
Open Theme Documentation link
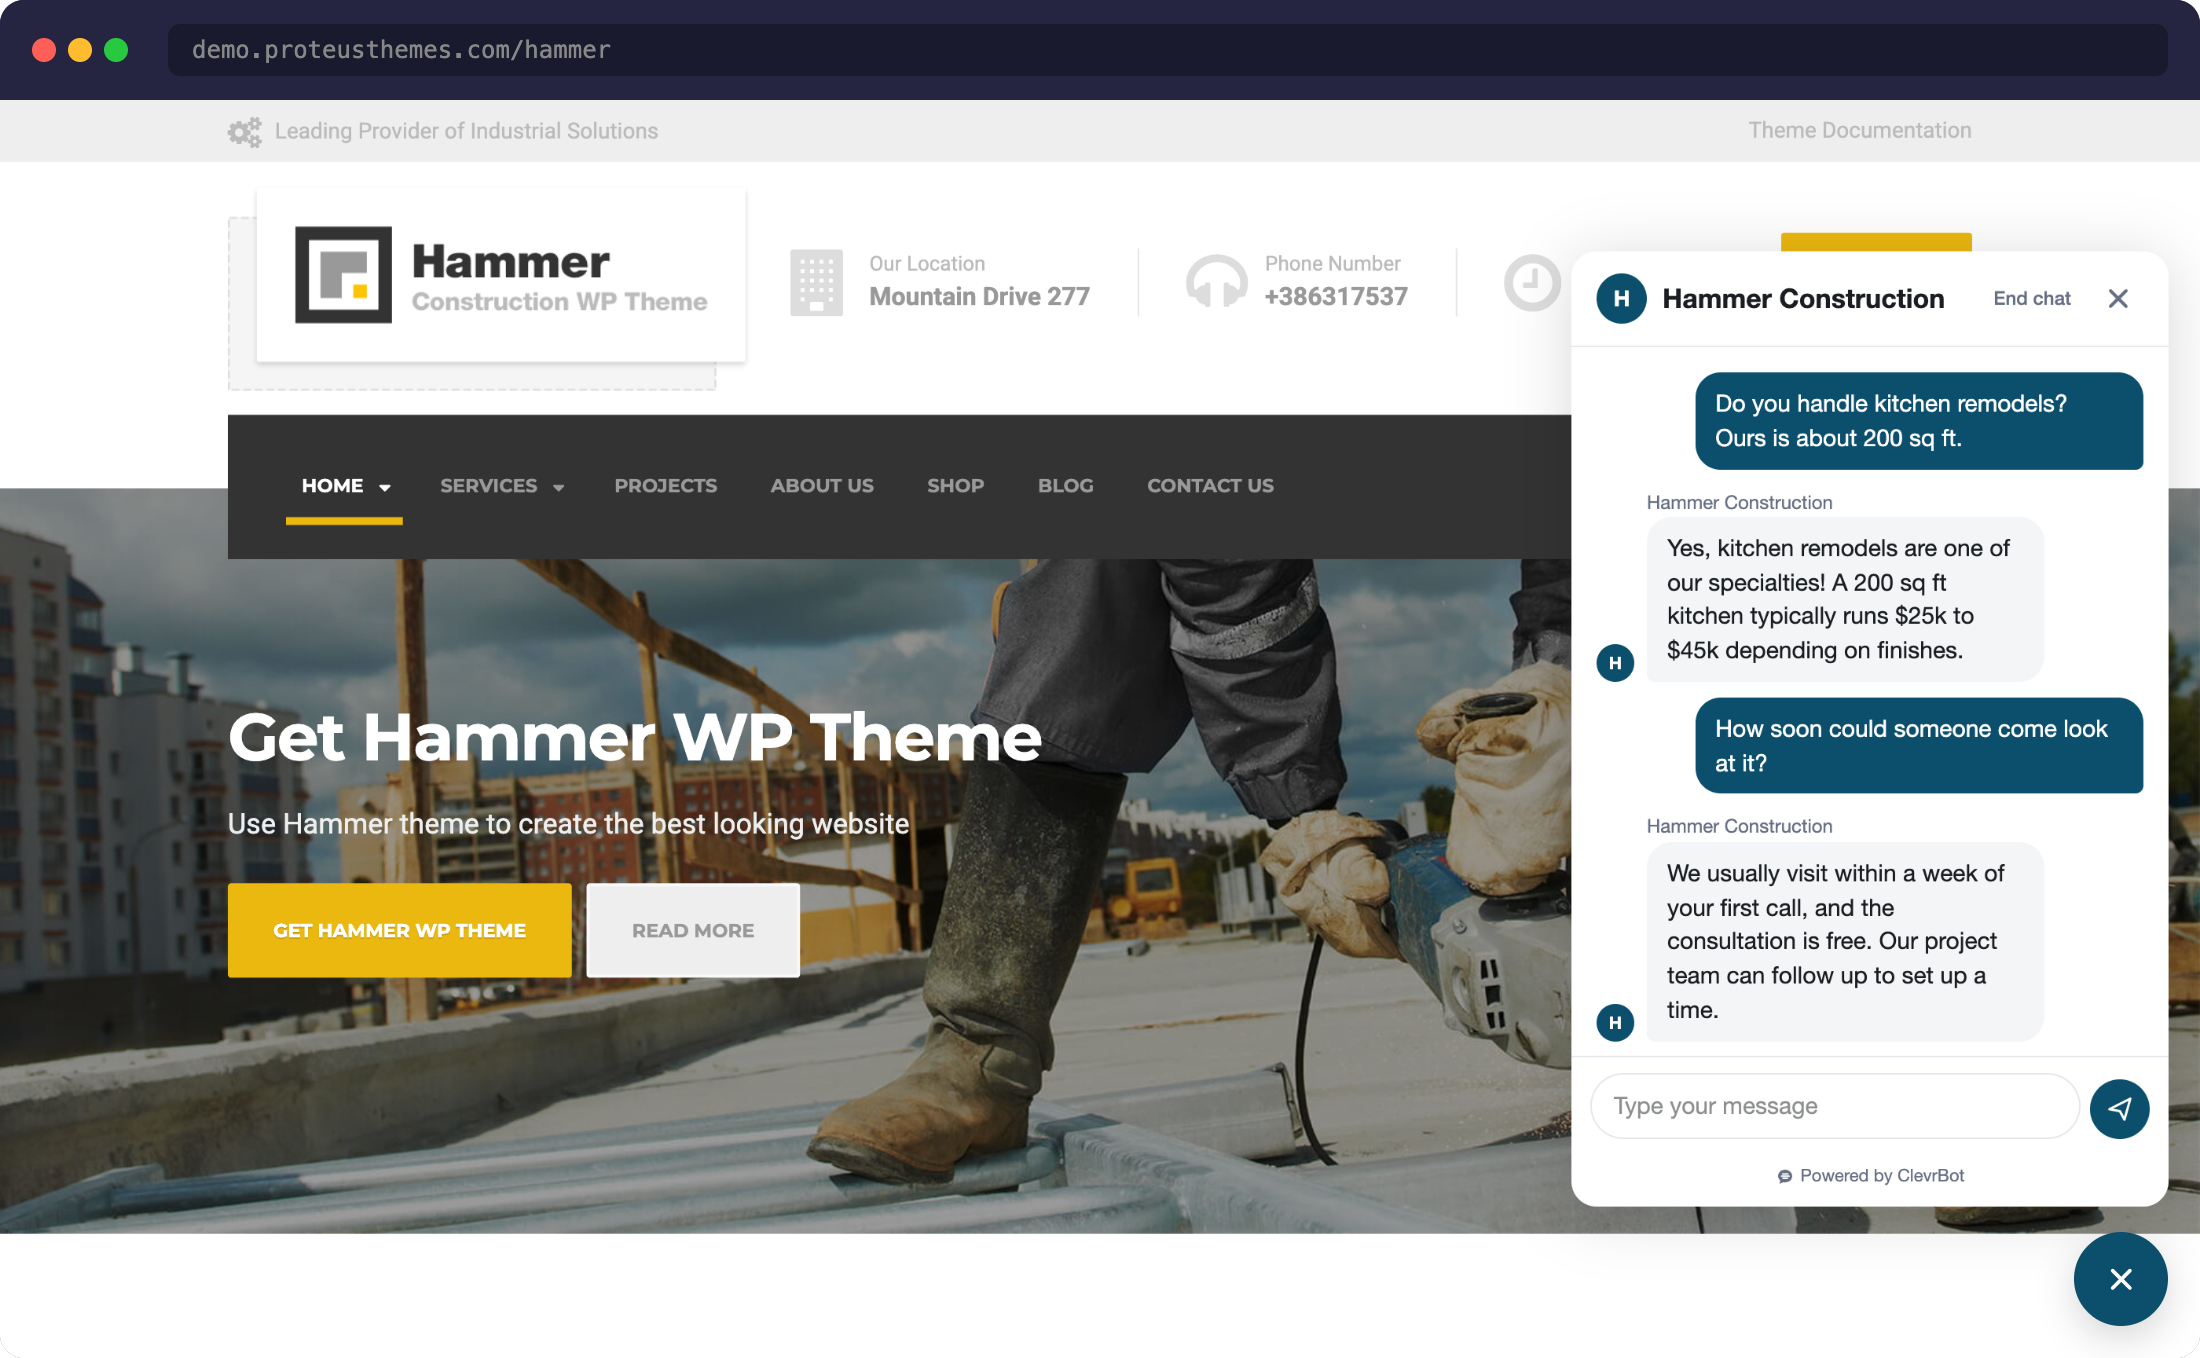[x=1859, y=130]
